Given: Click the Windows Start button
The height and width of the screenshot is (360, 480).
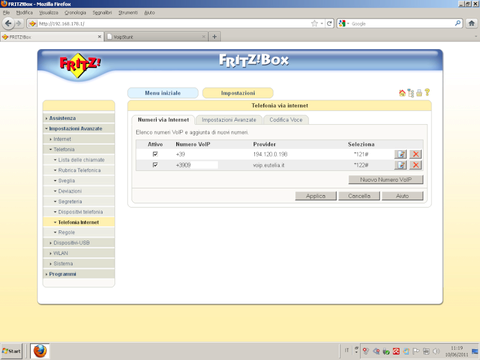Looking at the screenshot, I should pos(11,351).
